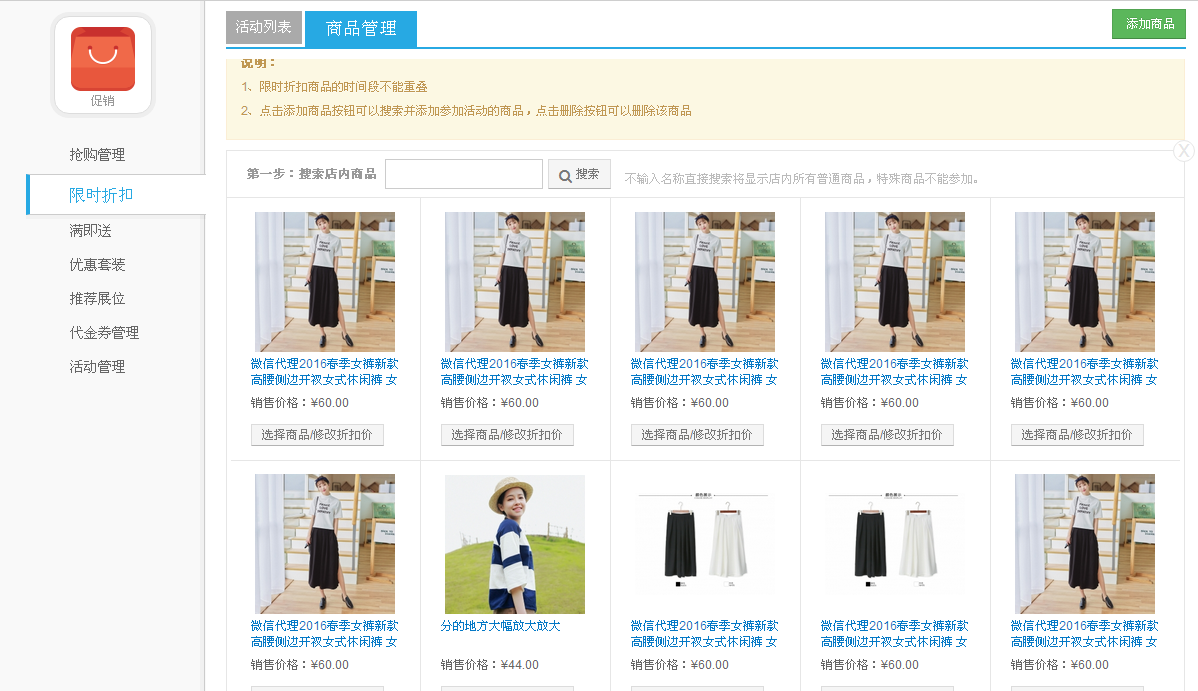Screen dimensions: 1198x691
Task: Click the red 促销 shopping bag logo
Action: pyautogui.click(x=102, y=59)
